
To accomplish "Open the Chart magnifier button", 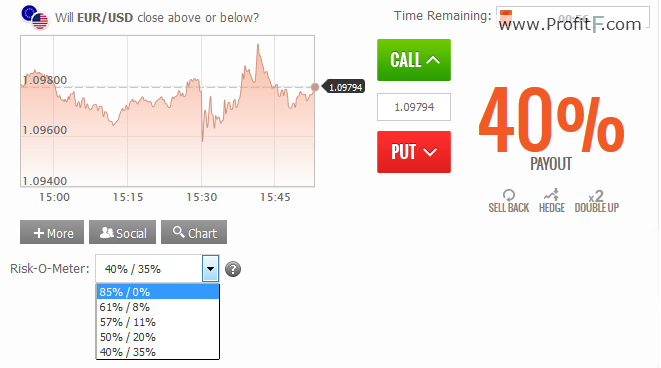I will [194, 232].
